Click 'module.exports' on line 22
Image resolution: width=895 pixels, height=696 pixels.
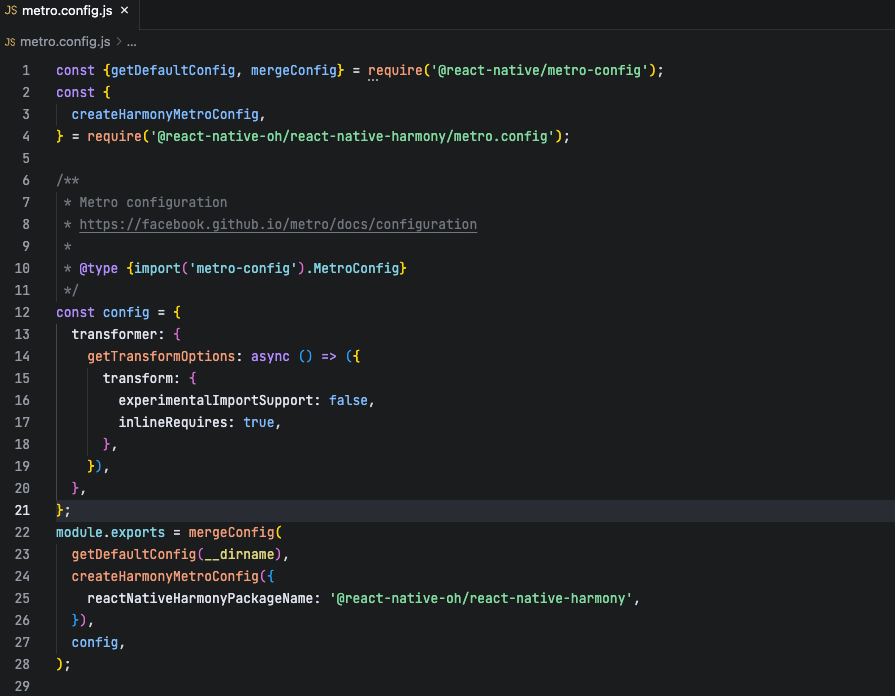(x=110, y=533)
